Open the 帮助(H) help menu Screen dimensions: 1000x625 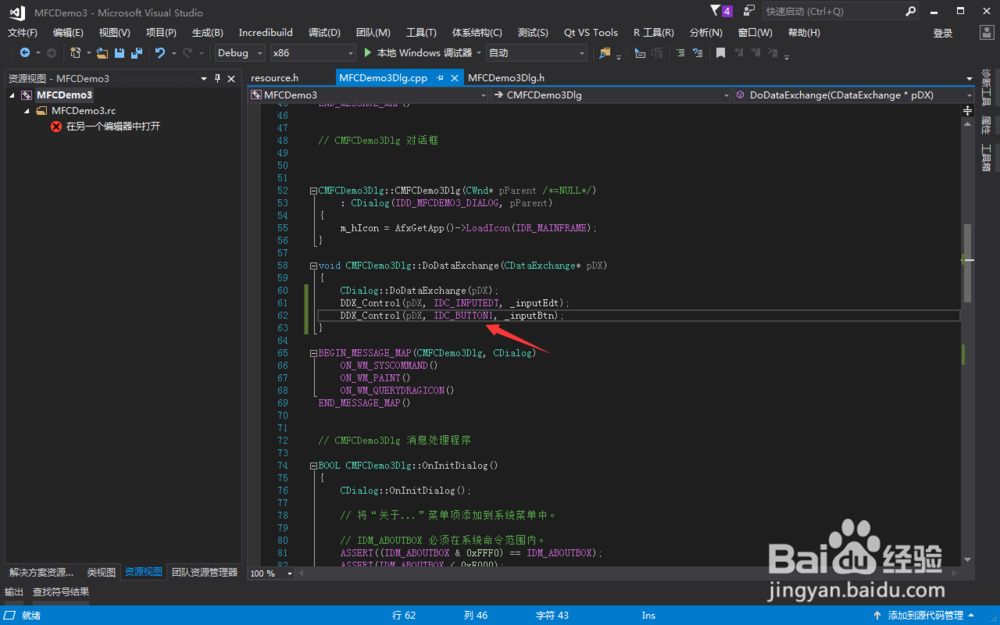(804, 33)
